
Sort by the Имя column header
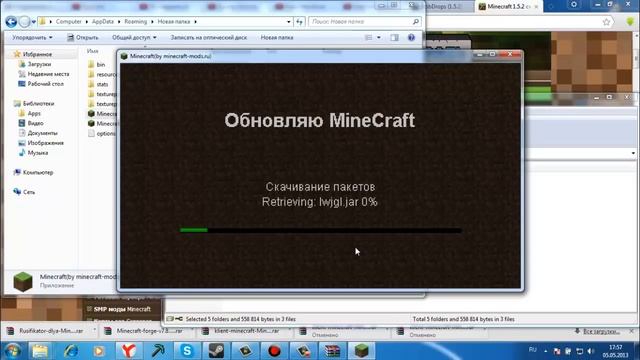[93, 51]
